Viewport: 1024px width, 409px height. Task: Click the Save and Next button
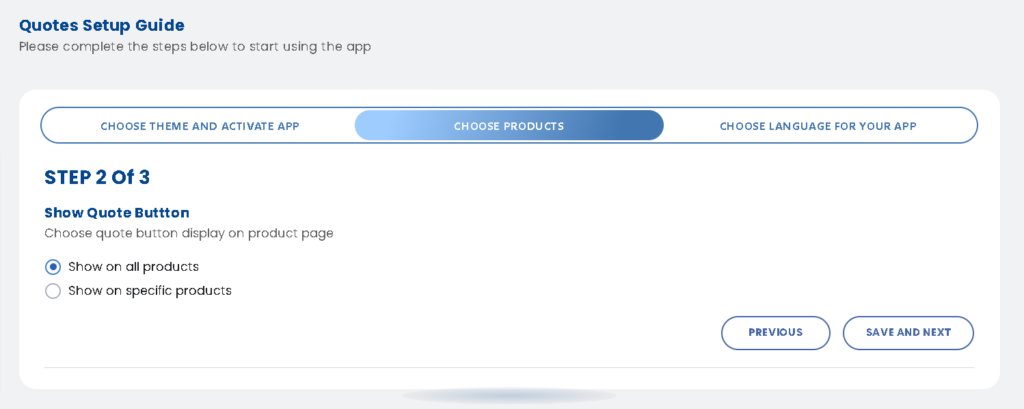(908, 333)
